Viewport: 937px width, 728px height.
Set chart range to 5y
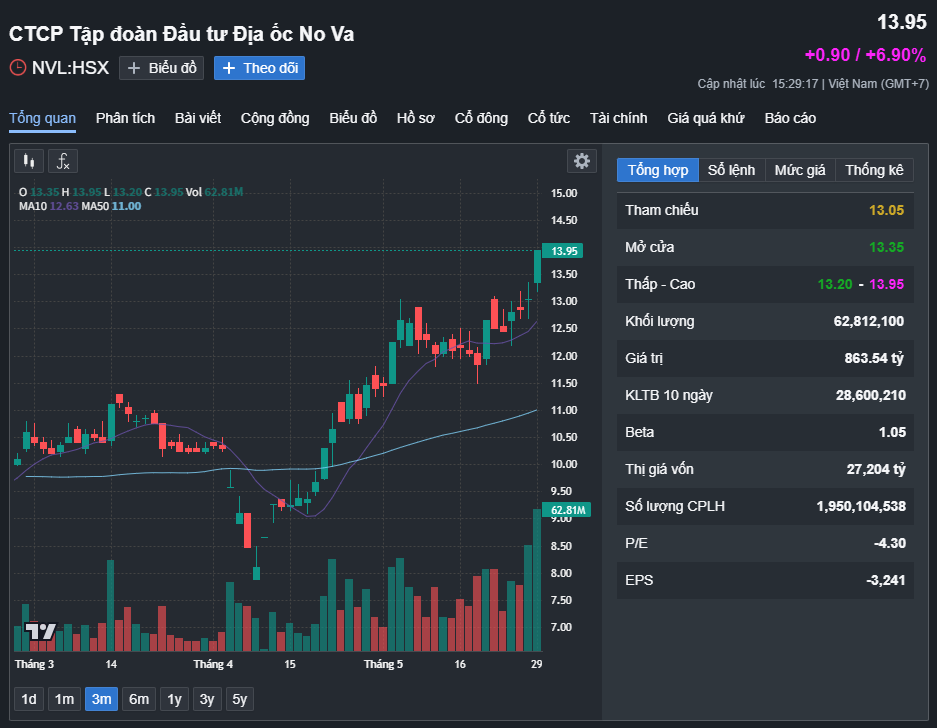click(x=240, y=699)
